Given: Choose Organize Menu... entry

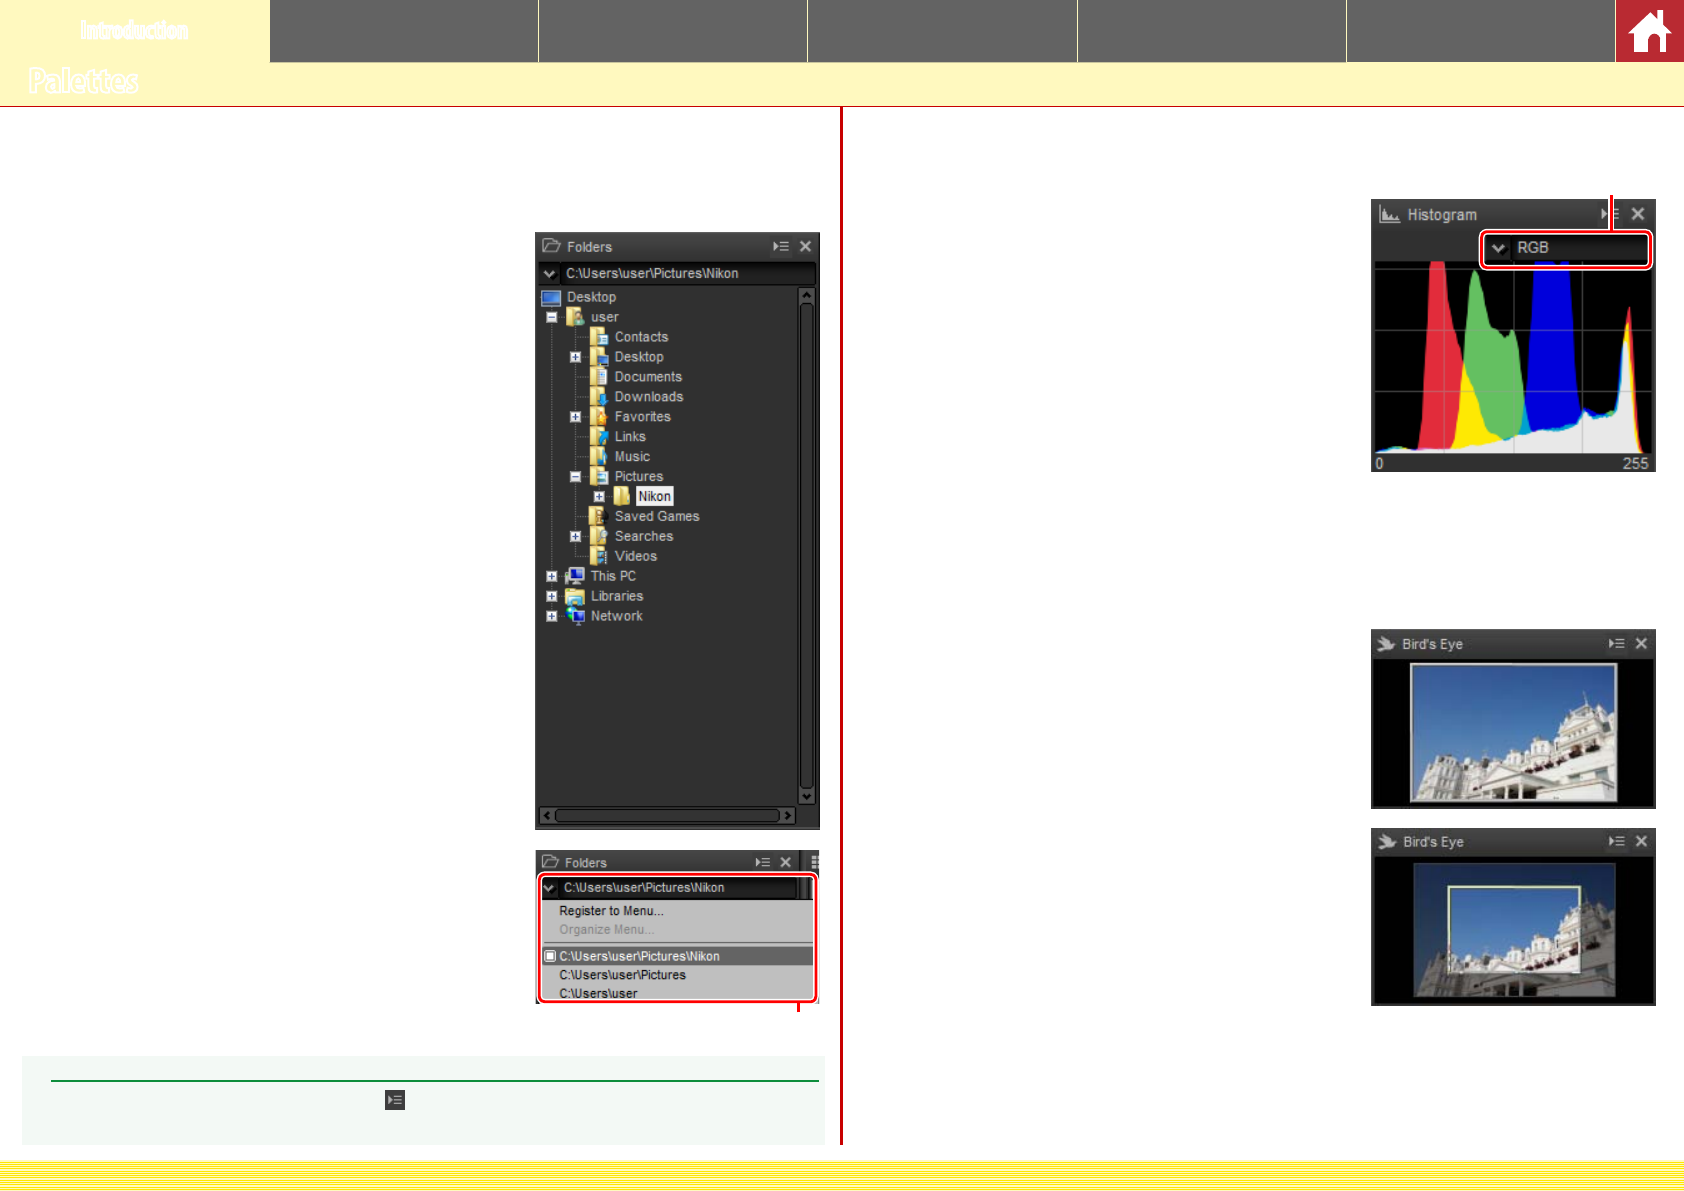Looking at the screenshot, I should tap(607, 929).
